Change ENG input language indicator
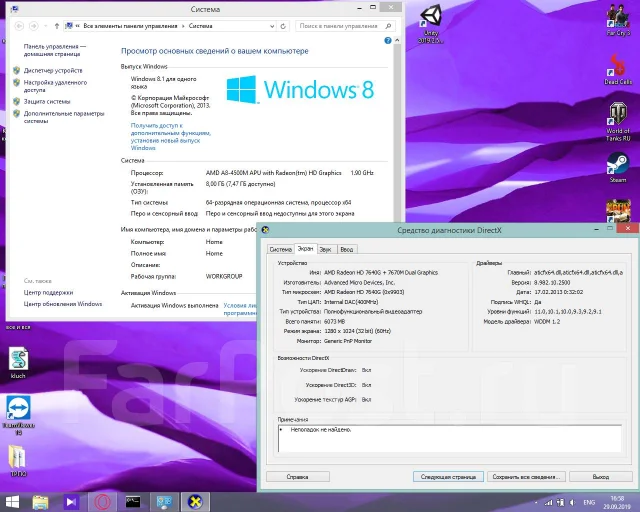Viewport: 640px width, 512px height. [589, 503]
